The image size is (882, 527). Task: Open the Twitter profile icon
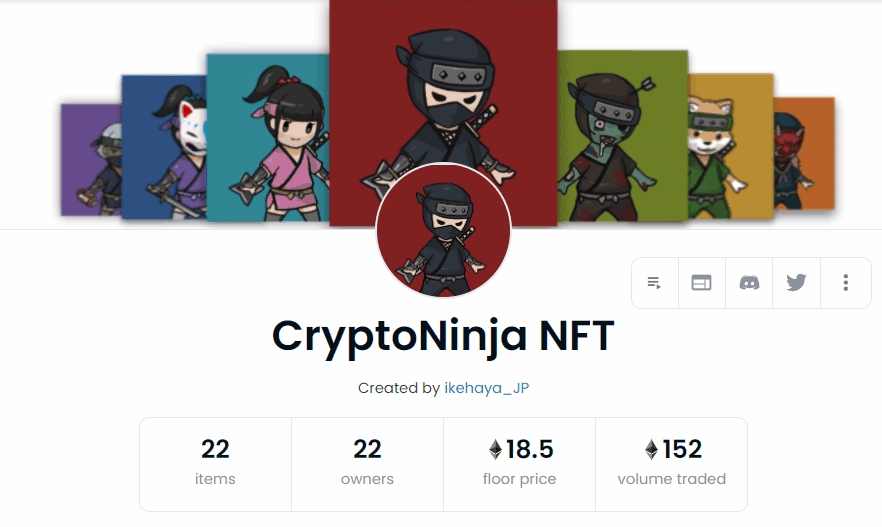click(x=796, y=283)
